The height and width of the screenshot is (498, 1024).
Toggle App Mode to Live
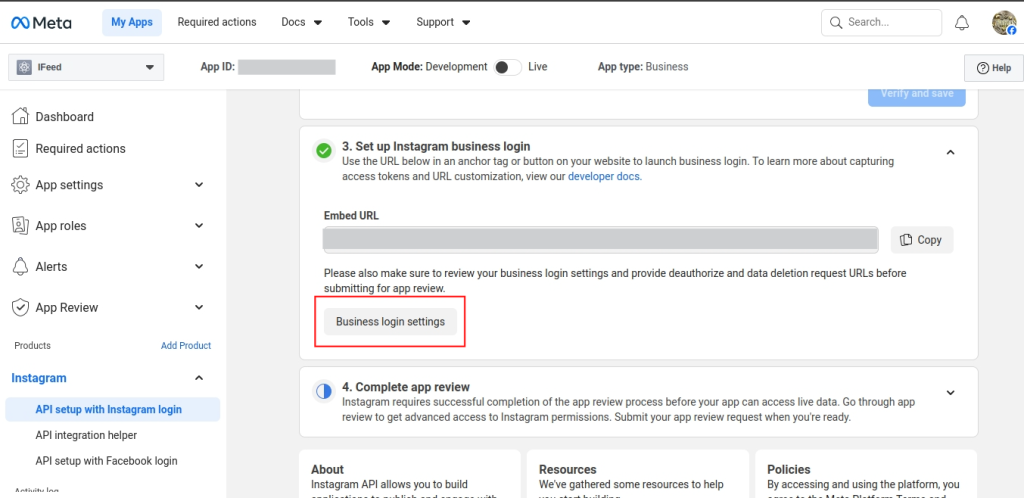507,67
